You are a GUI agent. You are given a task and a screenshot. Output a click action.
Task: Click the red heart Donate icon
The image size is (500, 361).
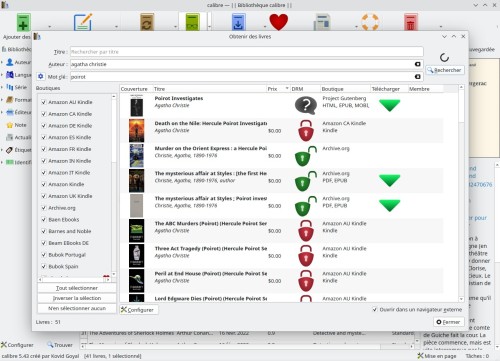[279, 22]
